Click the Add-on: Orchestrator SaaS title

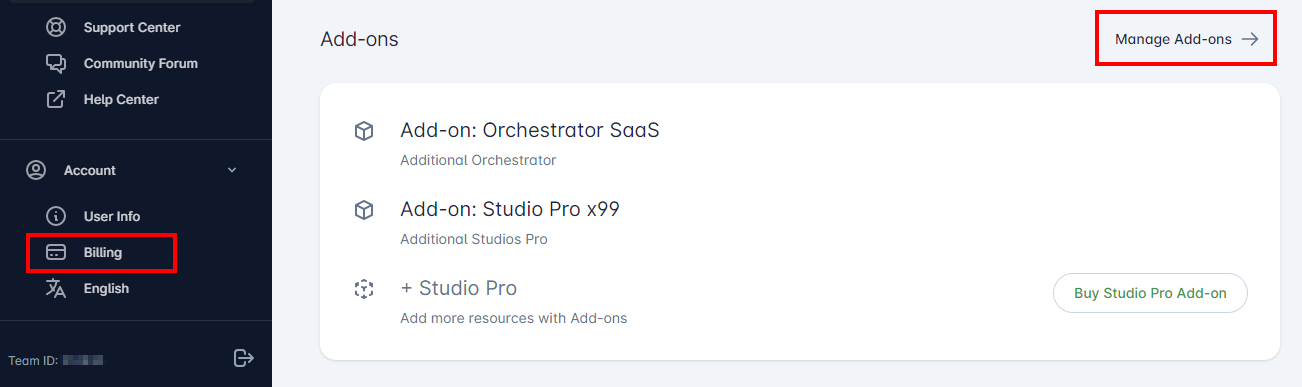pos(530,130)
